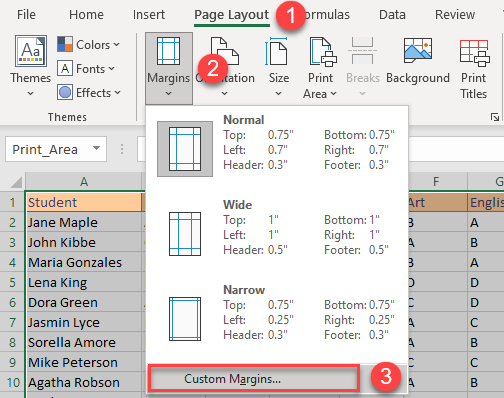
Task: Expand the Orientation dropdown arrow
Action: (225, 94)
